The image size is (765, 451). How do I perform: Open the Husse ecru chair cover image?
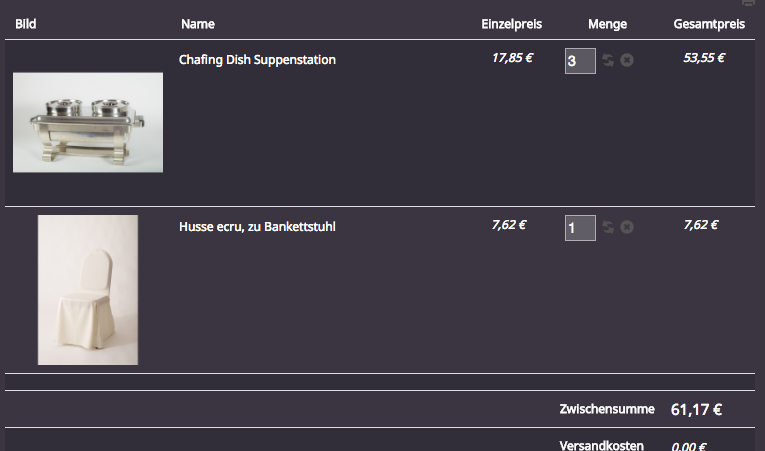click(x=88, y=290)
